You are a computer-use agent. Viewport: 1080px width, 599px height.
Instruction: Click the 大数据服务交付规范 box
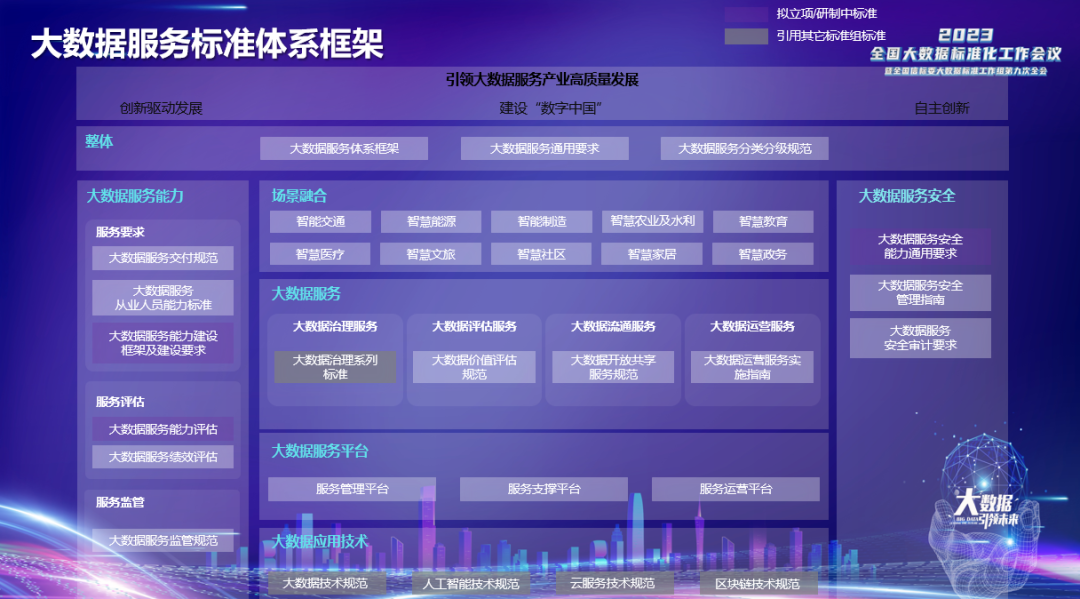tap(163, 258)
